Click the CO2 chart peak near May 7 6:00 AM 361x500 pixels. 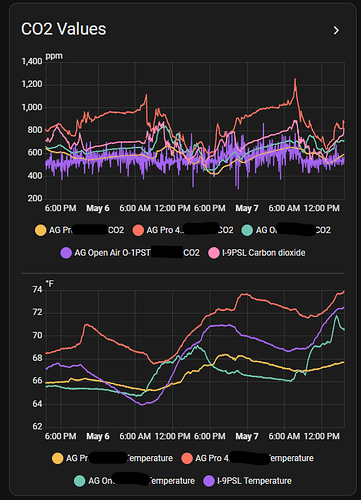tap(295, 80)
